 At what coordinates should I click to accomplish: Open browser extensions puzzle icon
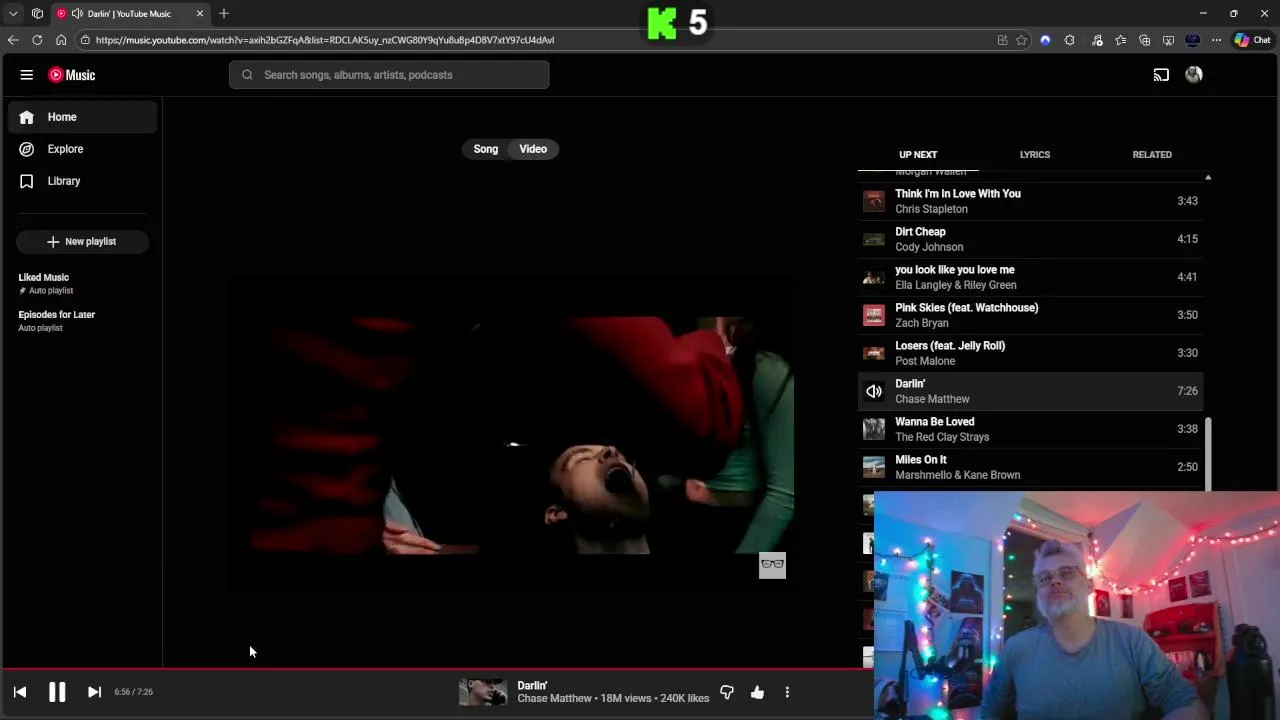click(1070, 40)
